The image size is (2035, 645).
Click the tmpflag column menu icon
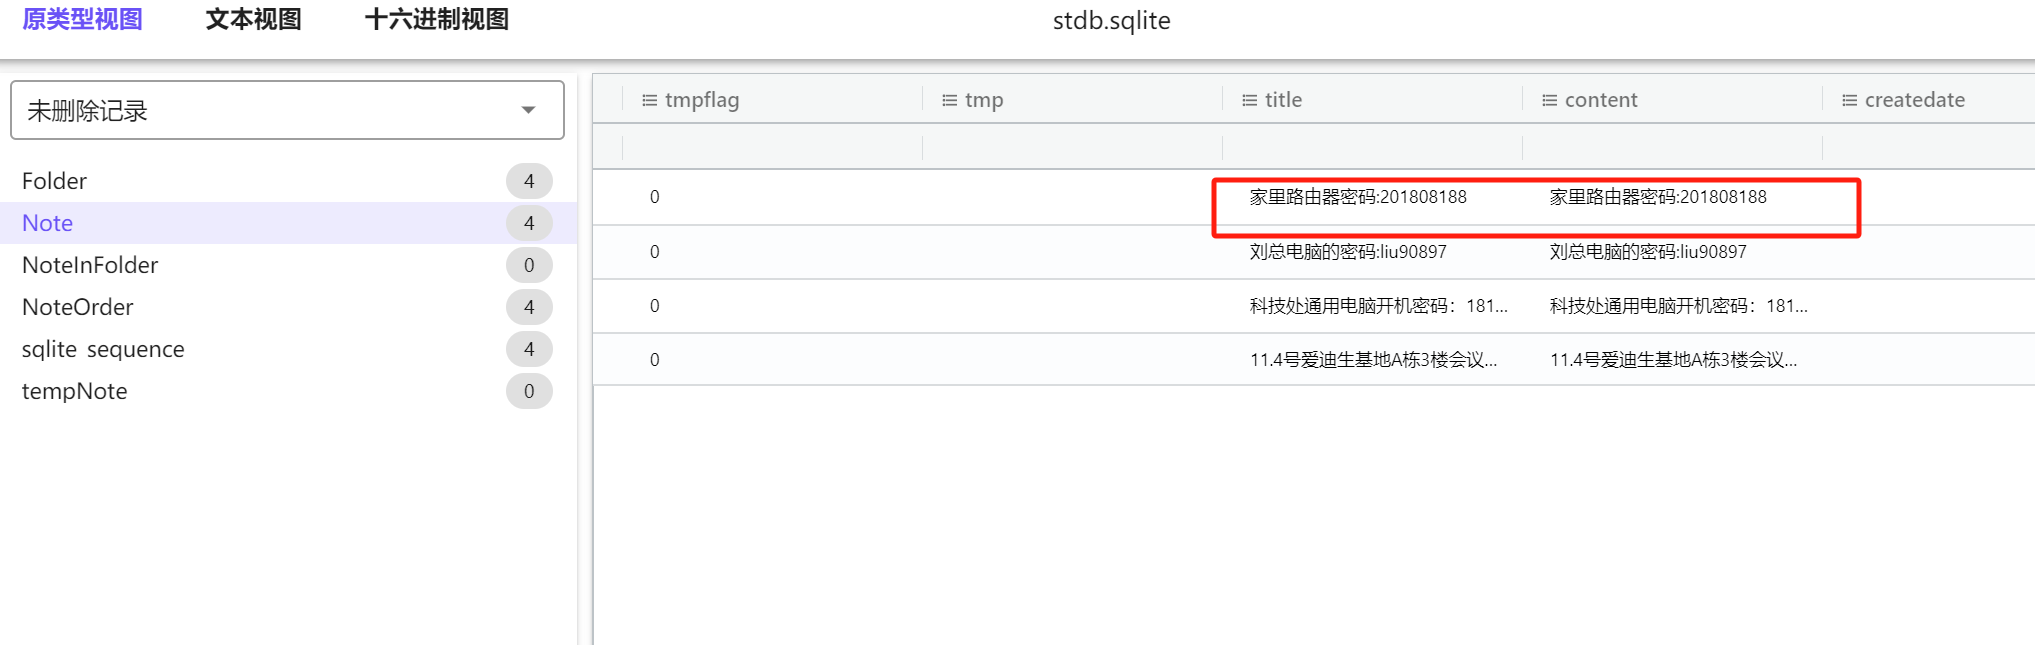point(650,100)
